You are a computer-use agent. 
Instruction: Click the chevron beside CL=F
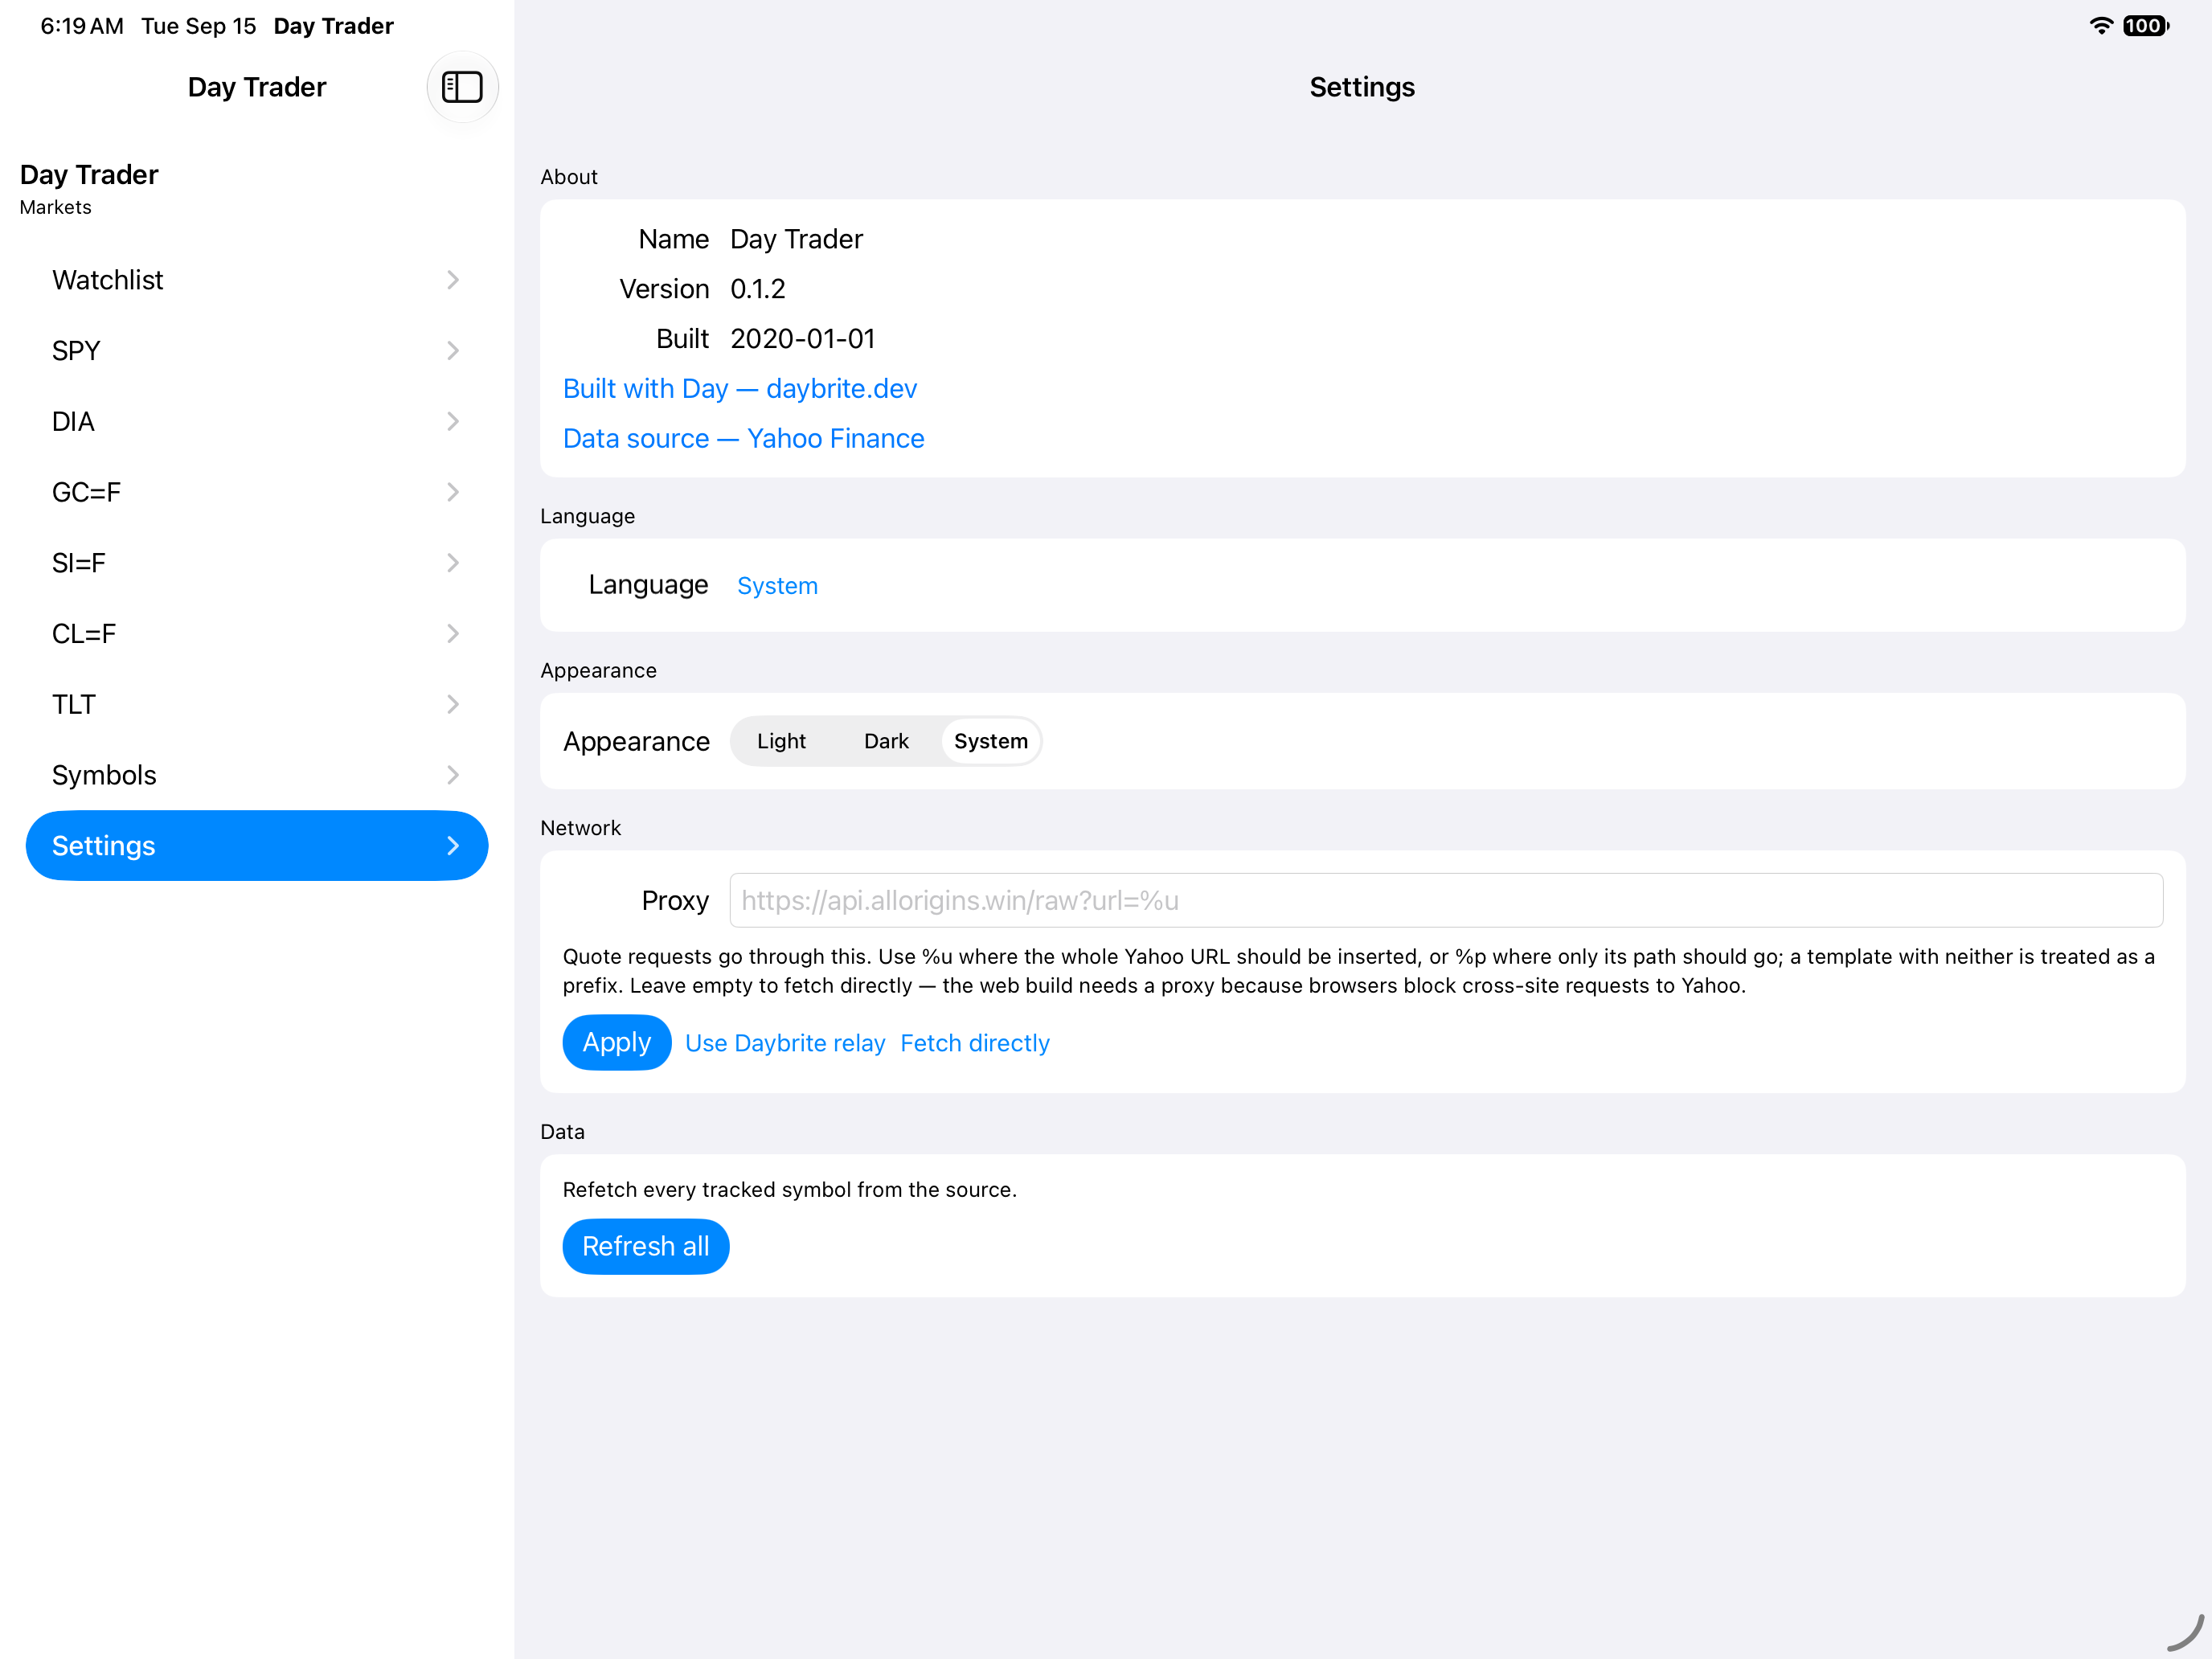(453, 634)
